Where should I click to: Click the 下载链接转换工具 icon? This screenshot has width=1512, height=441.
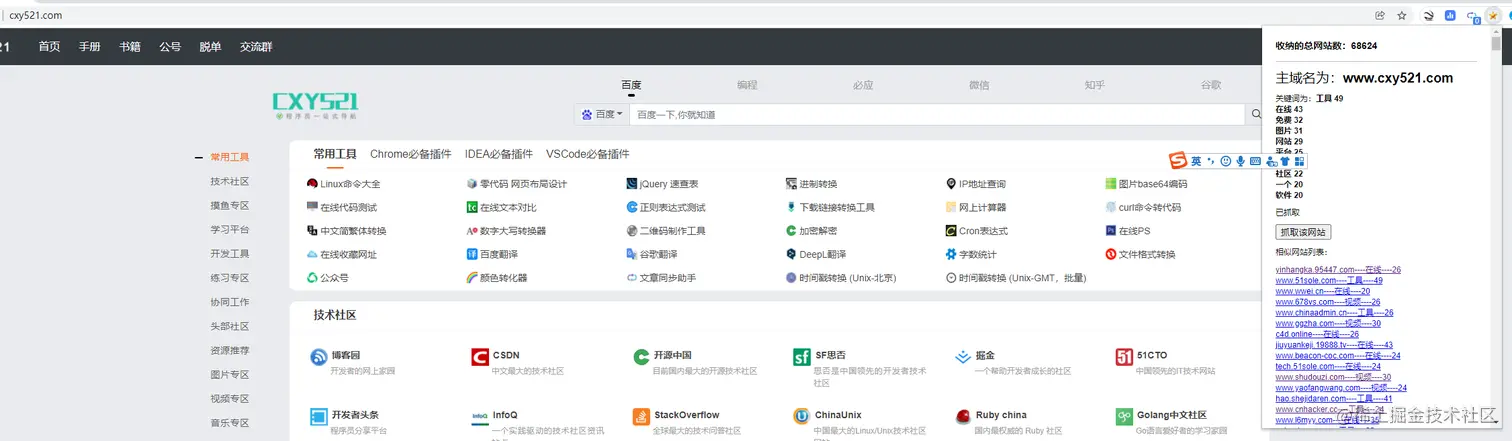(x=791, y=207)
